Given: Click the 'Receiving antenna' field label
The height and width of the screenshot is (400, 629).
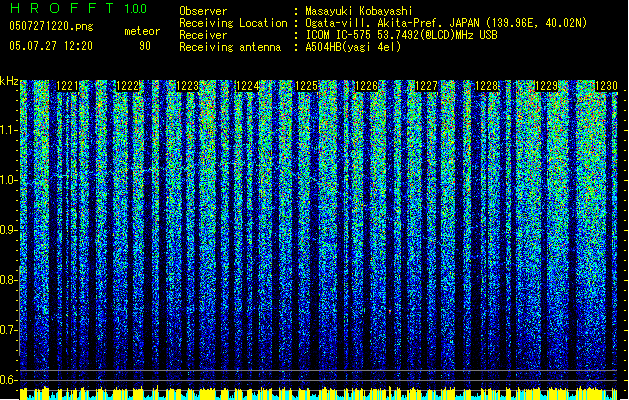Looking at the screenshot, I should pyautogui.click(x=230, y=47).
